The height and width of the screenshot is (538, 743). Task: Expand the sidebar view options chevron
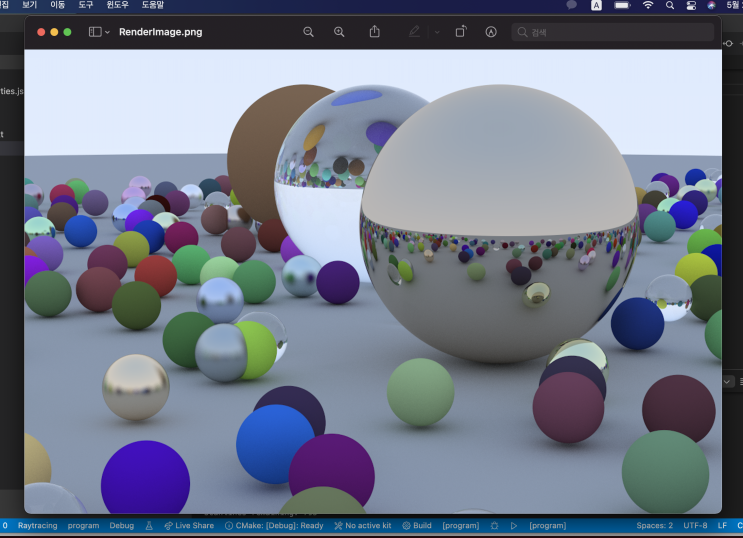click(x=107, y=32)
